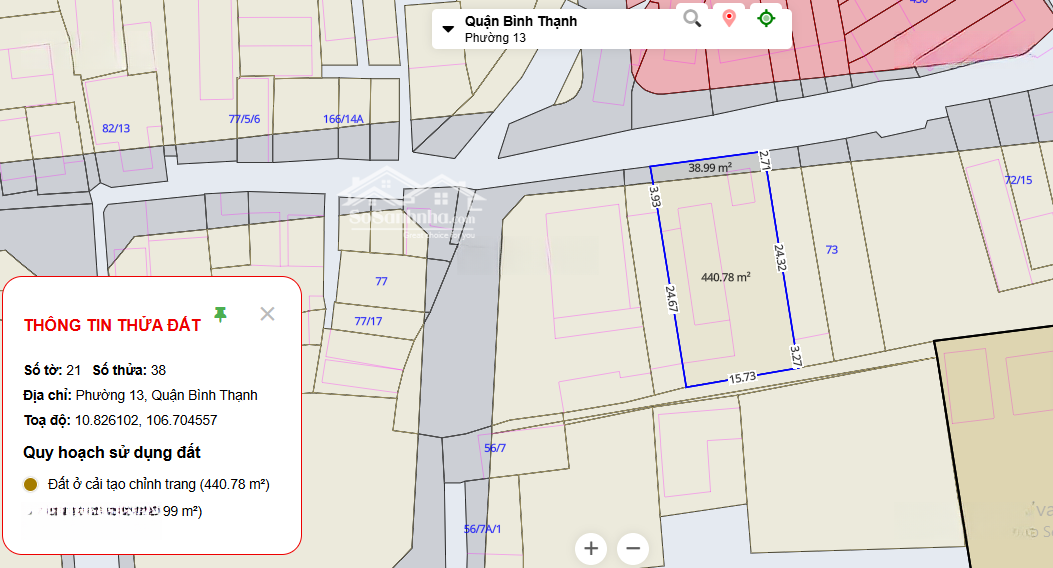Image resolution: width=1053 pixels, height=568 pixels.
Task: Zoom out with the minus button
Action: pyautogui.click(x=633, y=548)
